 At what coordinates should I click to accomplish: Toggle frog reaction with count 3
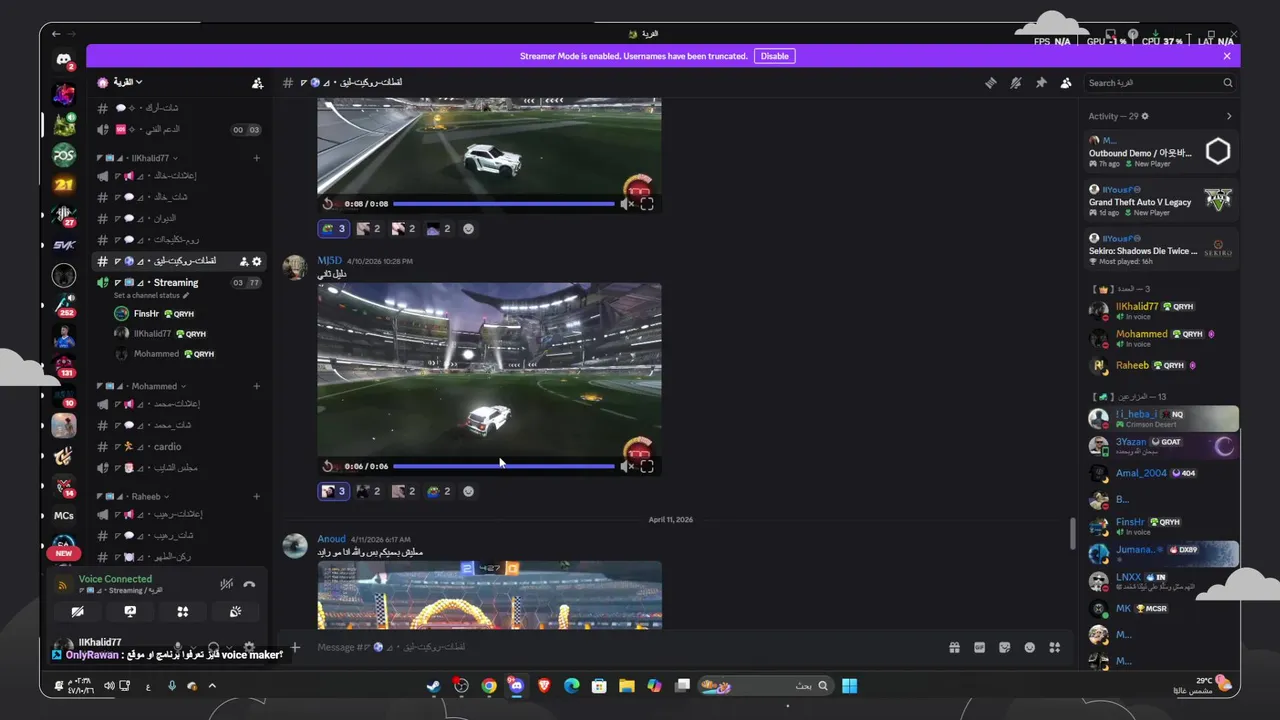(x=334, y=229)
